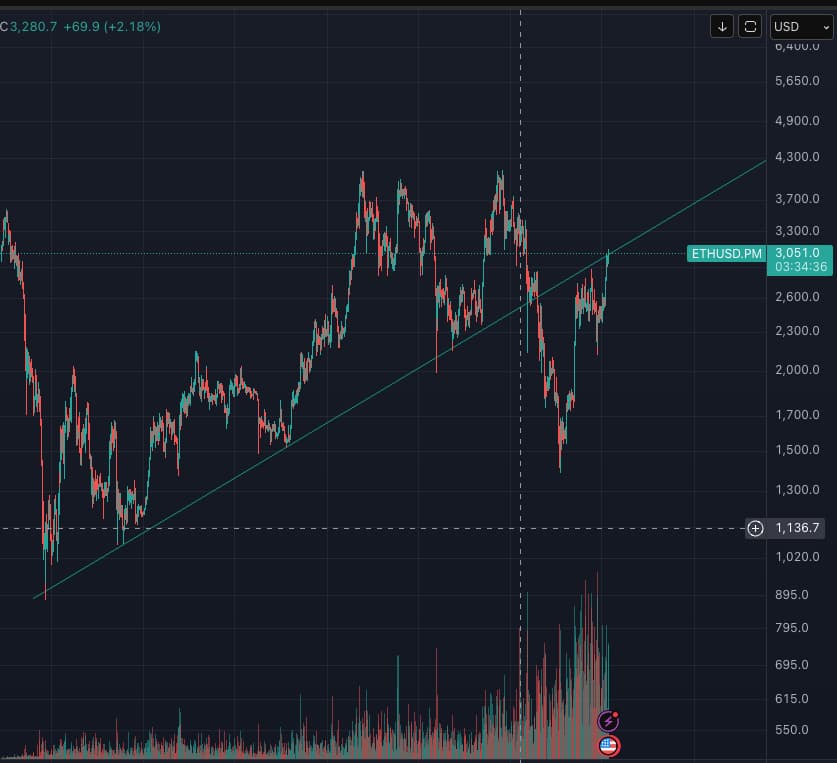This screenshot has height=763, width=837.
Task: Click the 3,051.0 current price tag
Action: pos(797,253)
